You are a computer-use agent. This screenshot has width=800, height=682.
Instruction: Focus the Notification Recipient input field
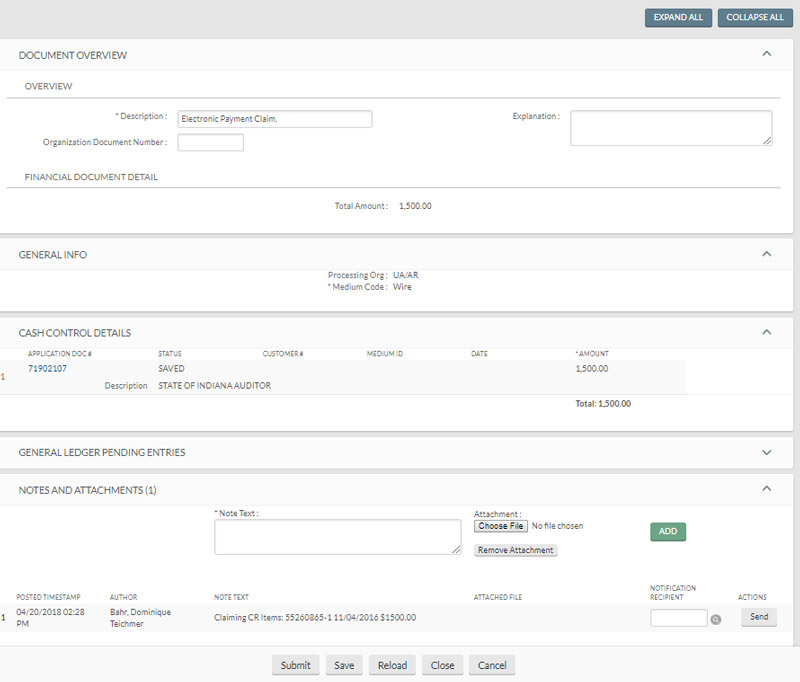pyautogui.click(x=678, y=618)
